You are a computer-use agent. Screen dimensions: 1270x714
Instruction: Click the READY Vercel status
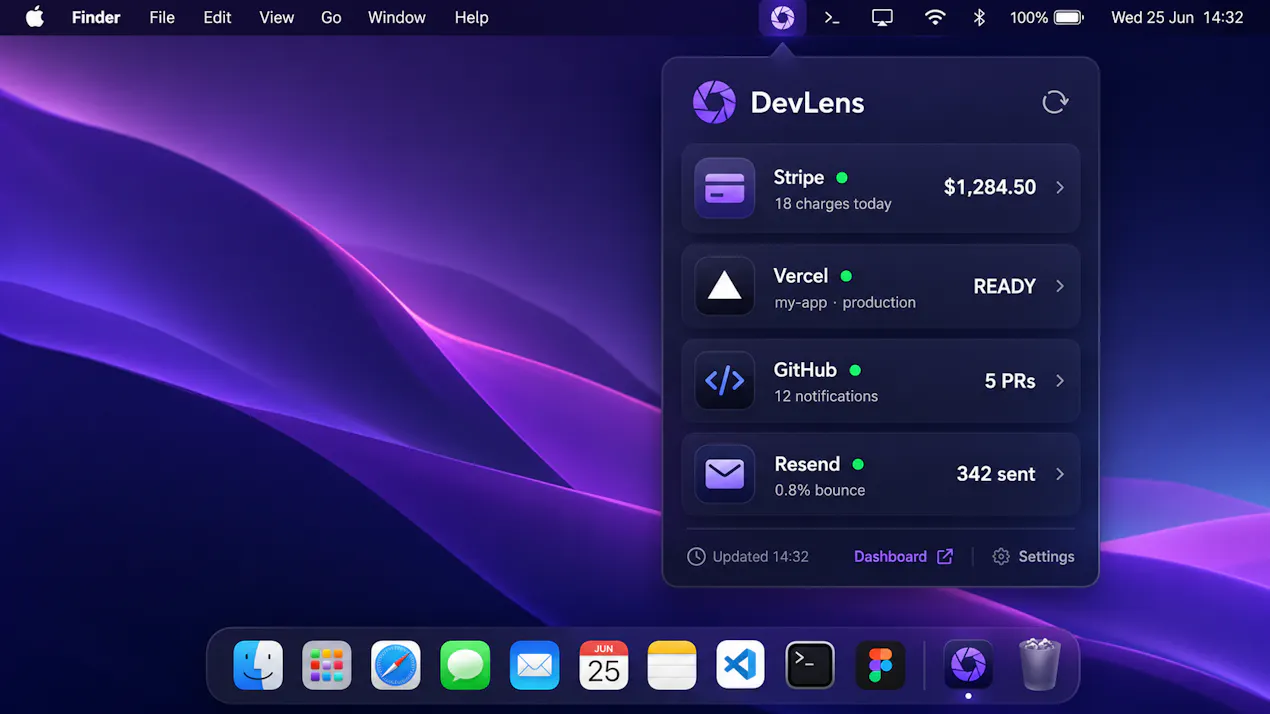click(x=1005, y=287)
